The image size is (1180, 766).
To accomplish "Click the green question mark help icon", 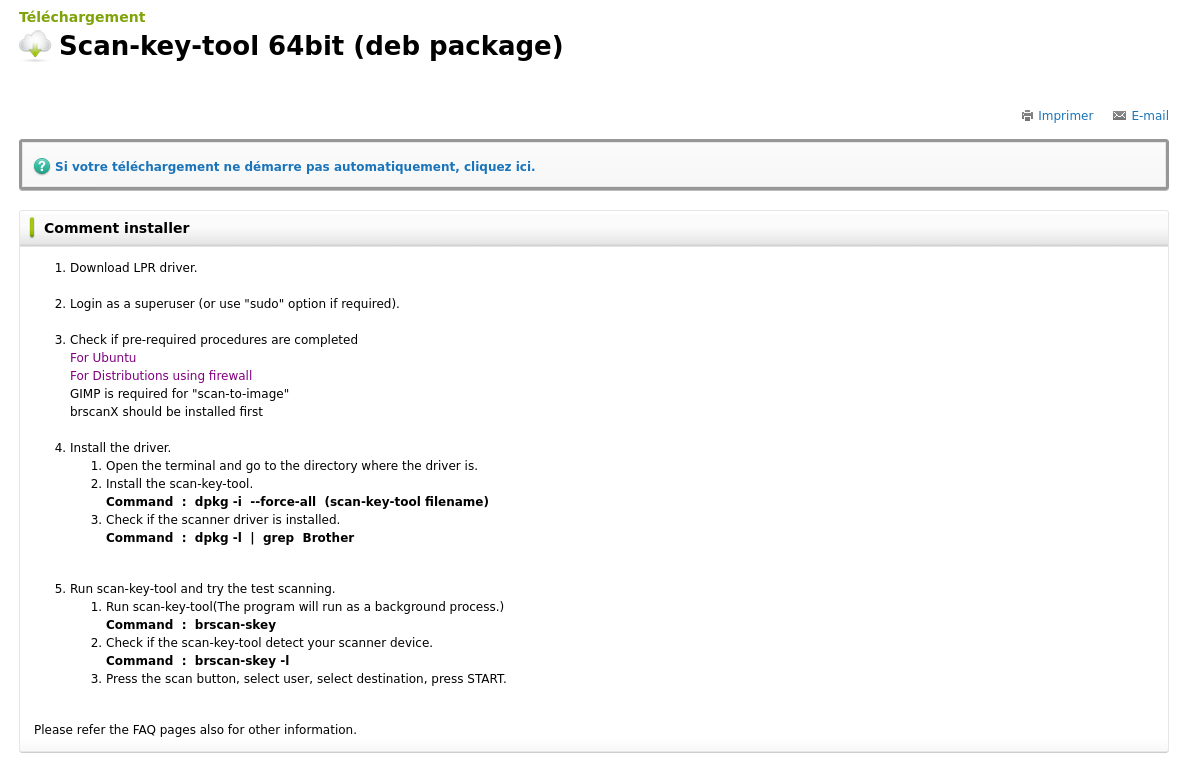I will [42, 166].
